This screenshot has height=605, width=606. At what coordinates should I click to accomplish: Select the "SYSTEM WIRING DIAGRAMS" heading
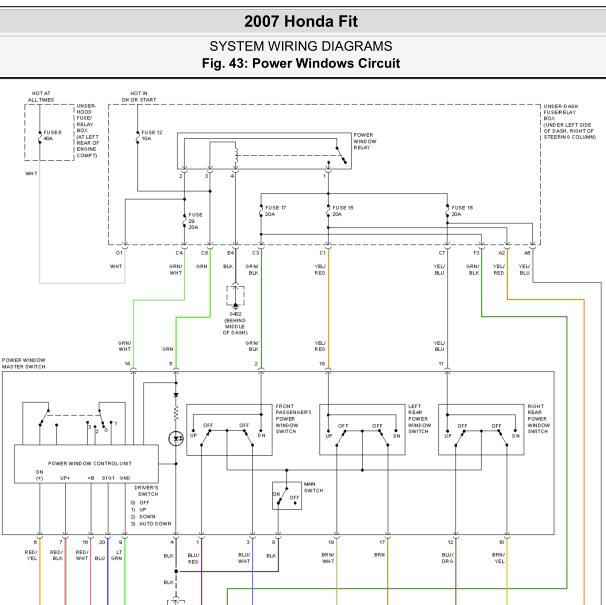(x=301, y=46)
